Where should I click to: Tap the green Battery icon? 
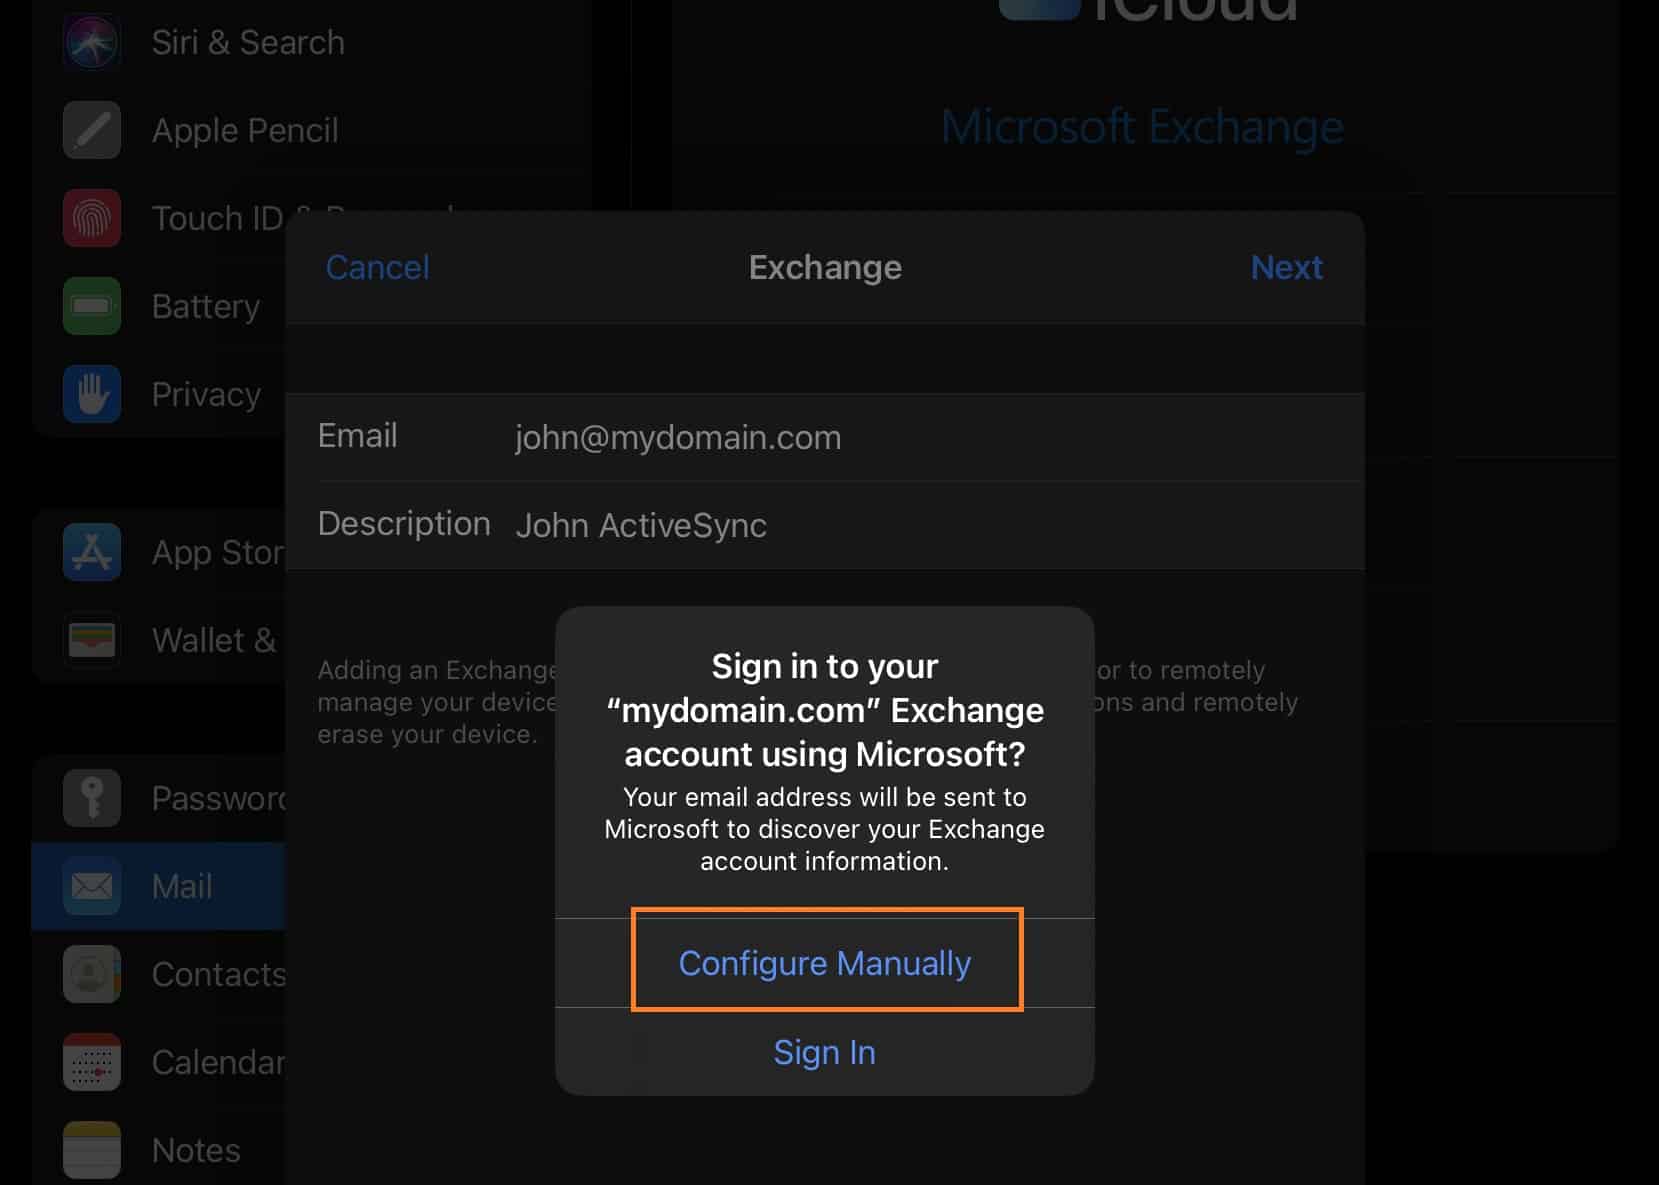[92, 306]
